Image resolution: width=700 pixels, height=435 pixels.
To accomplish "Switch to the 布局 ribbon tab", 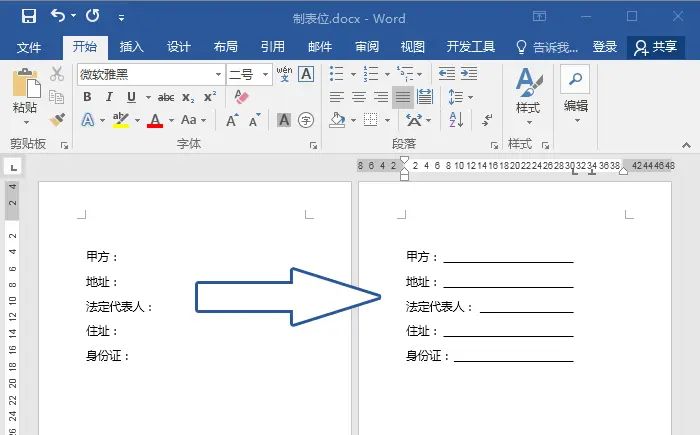I will coord(225,47).
